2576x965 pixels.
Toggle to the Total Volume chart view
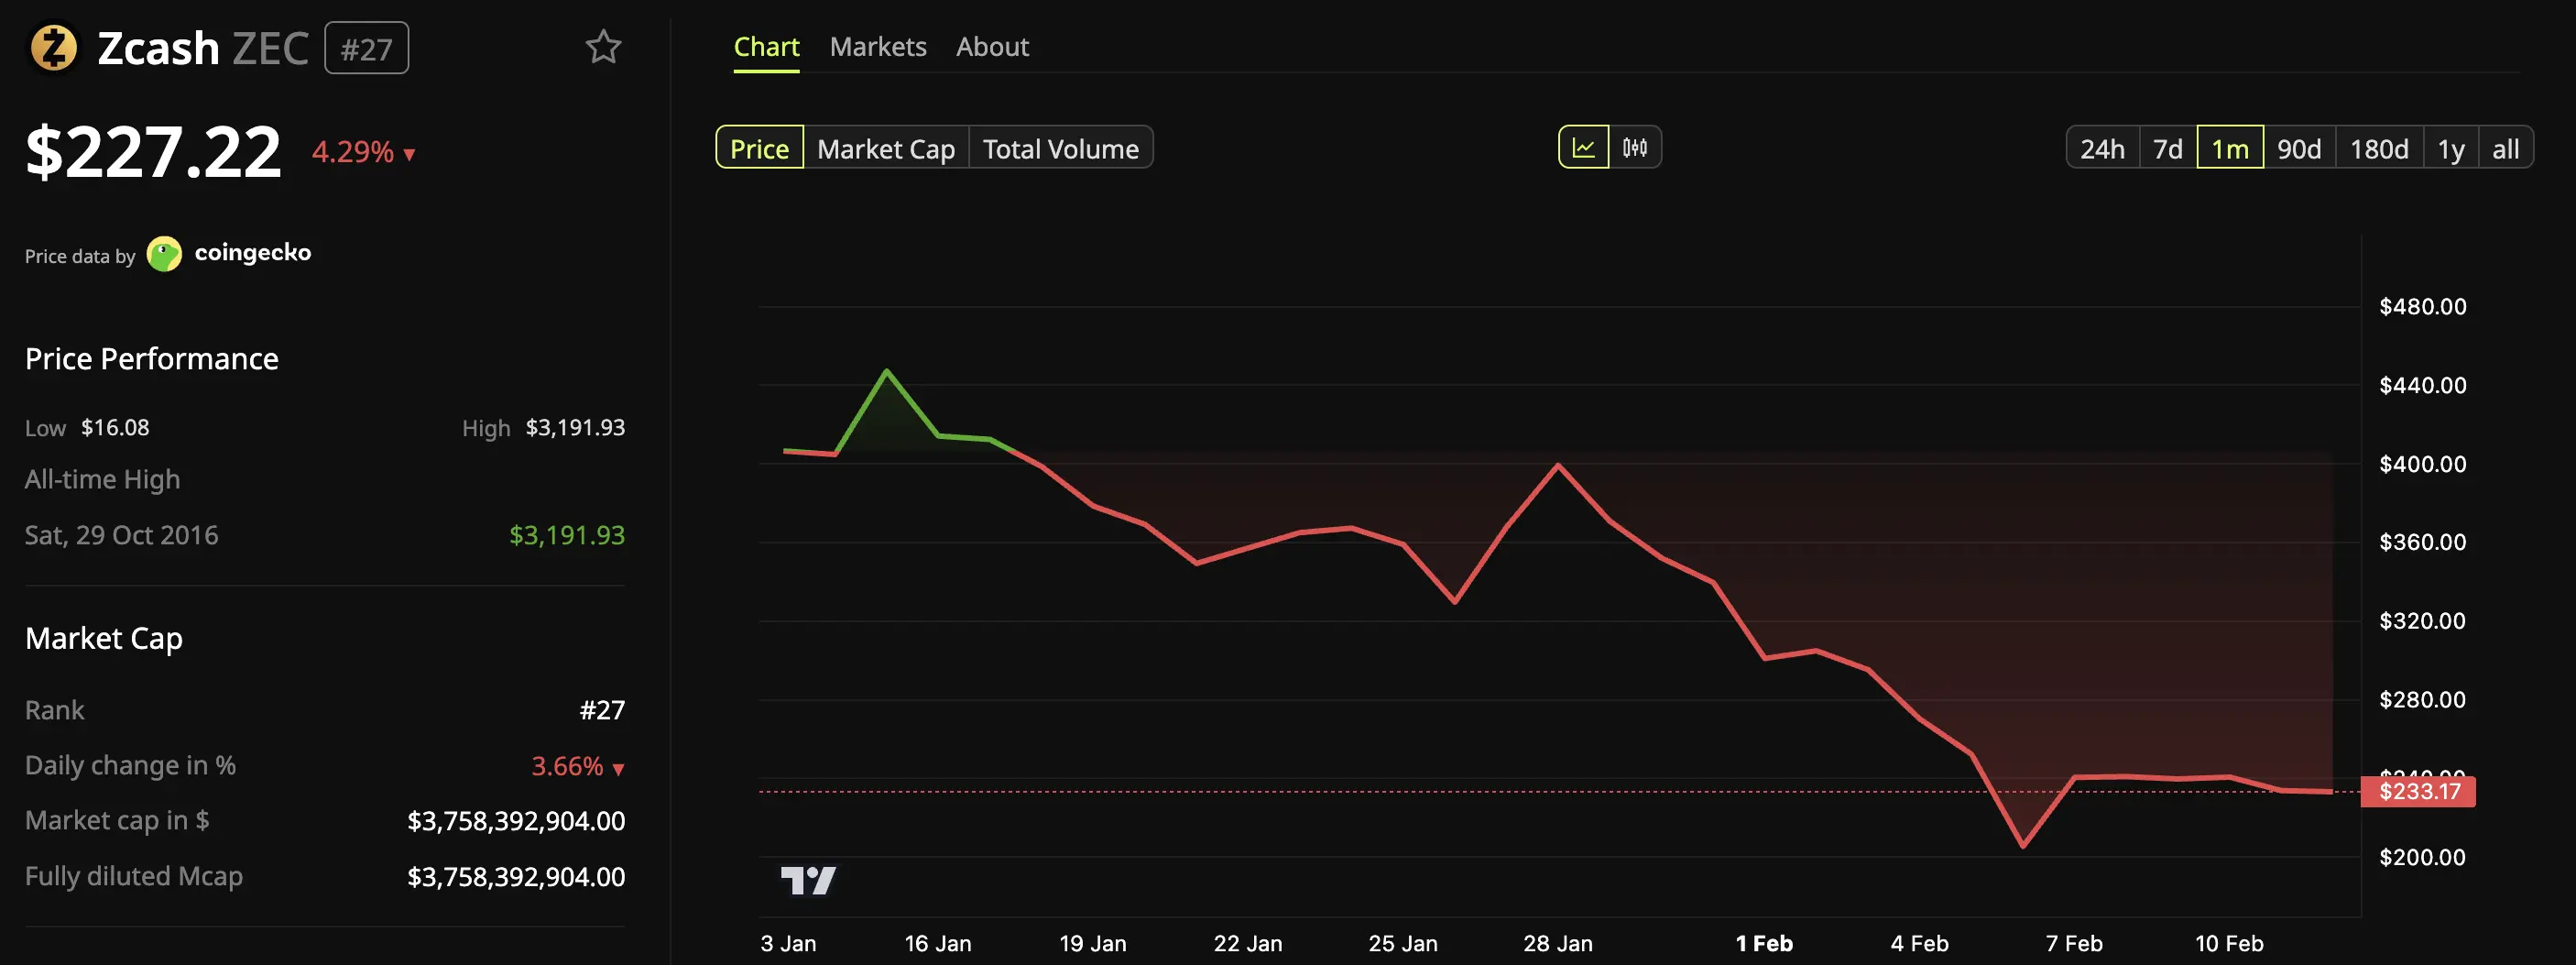pyautogui.click(x=1060, y=148)
